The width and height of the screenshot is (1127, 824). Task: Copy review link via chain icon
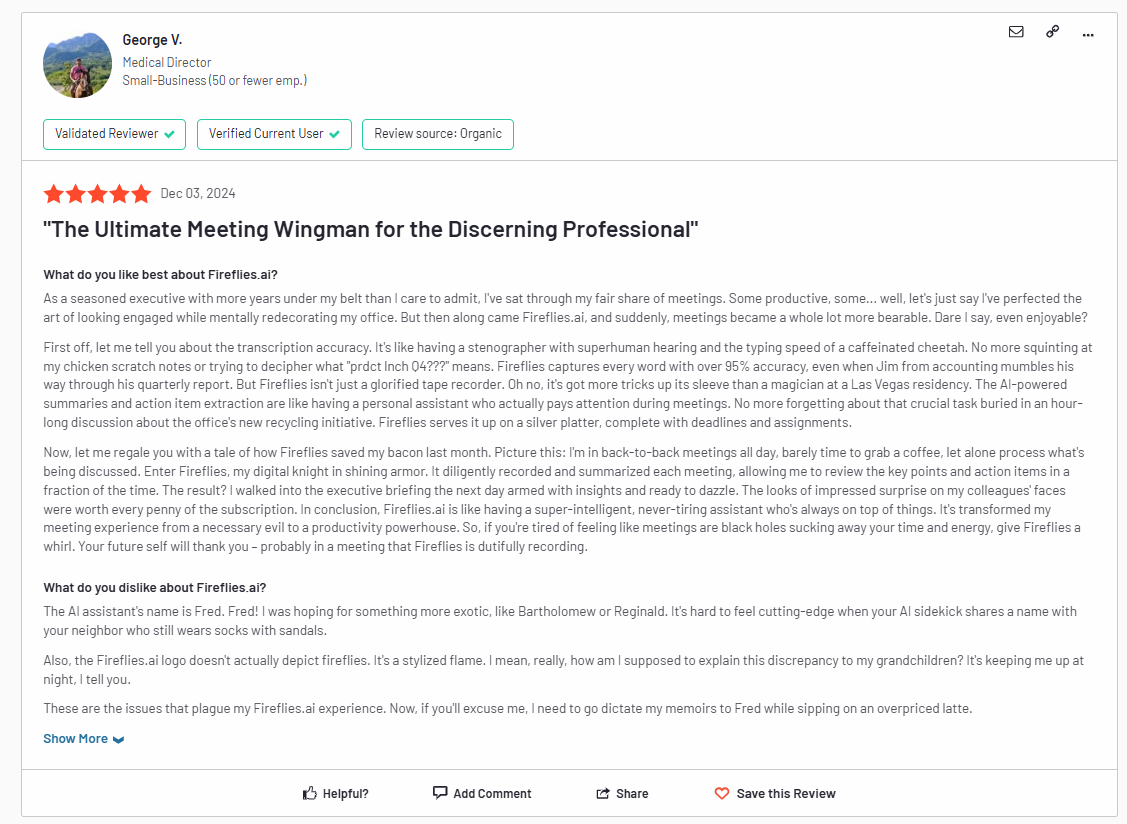click(1052, 32)
